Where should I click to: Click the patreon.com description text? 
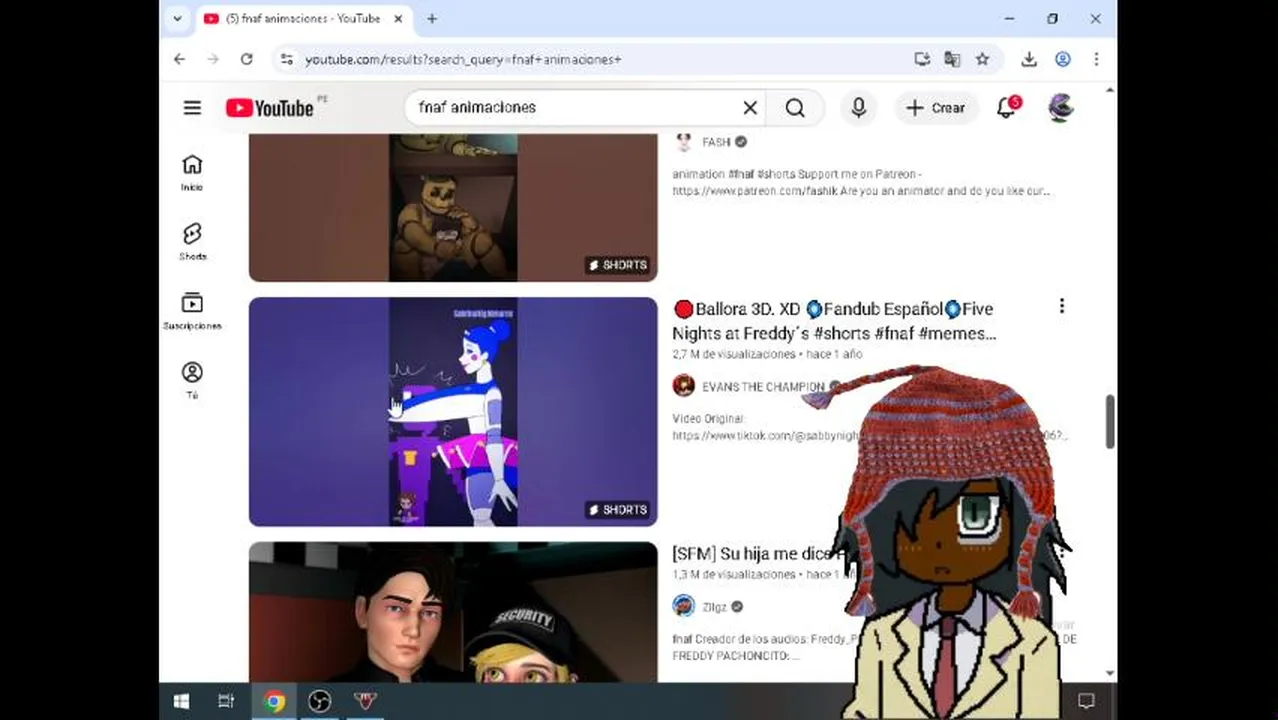(861, 182)
